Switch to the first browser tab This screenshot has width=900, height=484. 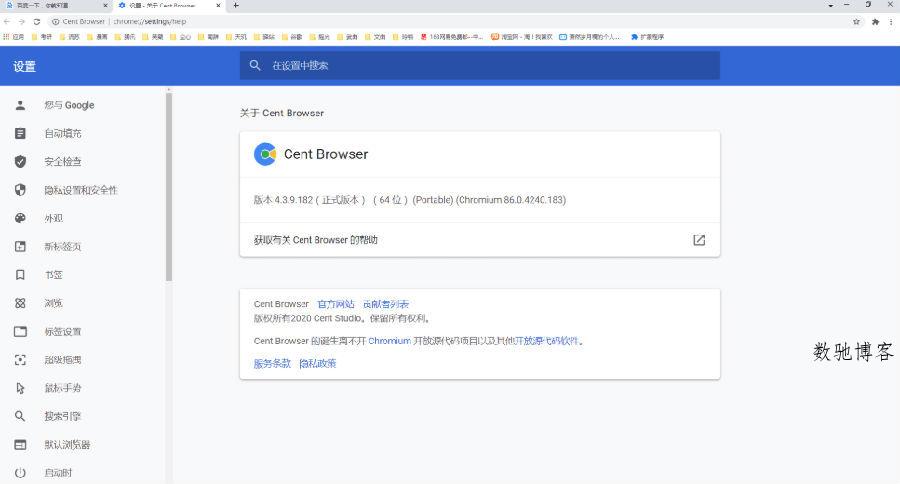click(56, 5)
